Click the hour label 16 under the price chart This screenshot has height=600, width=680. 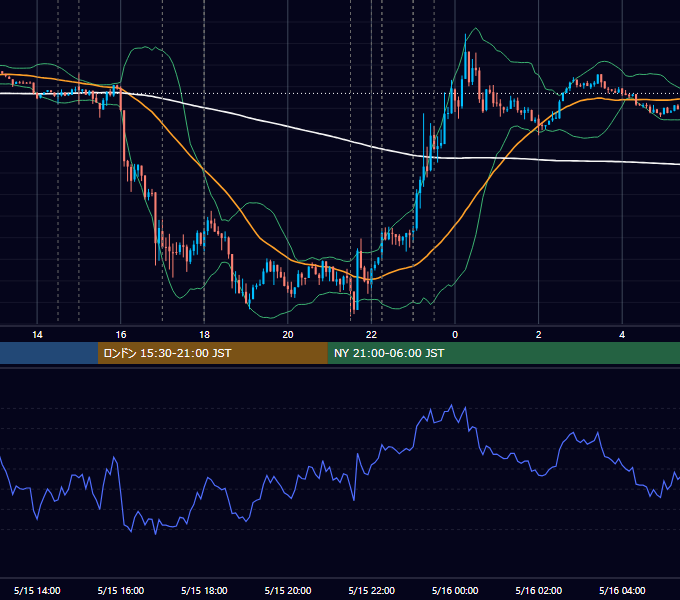pos(121,335)
